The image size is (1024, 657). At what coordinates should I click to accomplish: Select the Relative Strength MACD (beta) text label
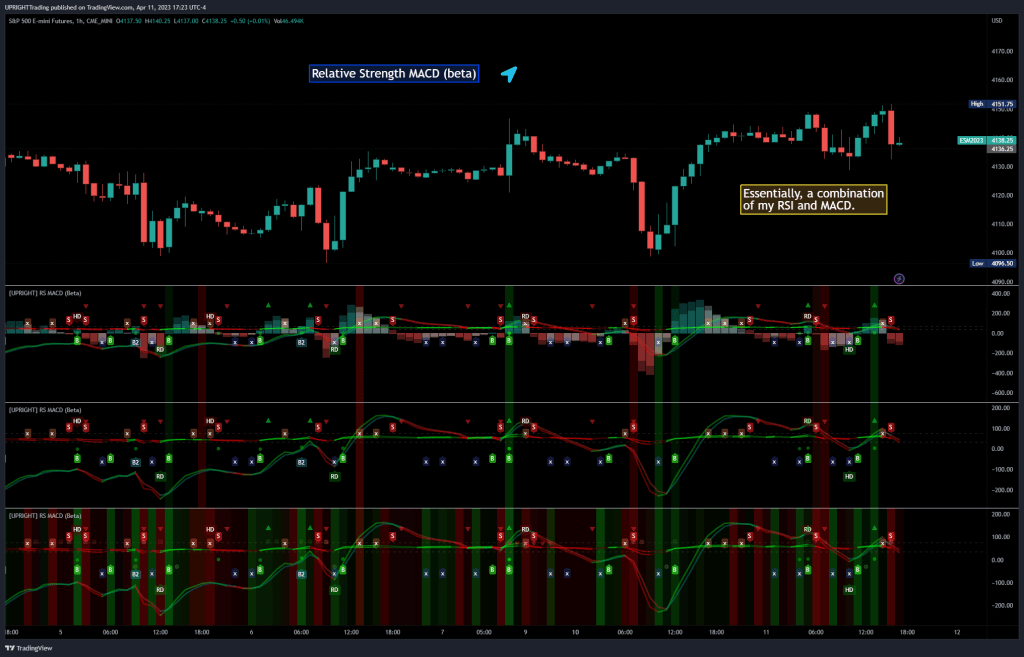393,73
